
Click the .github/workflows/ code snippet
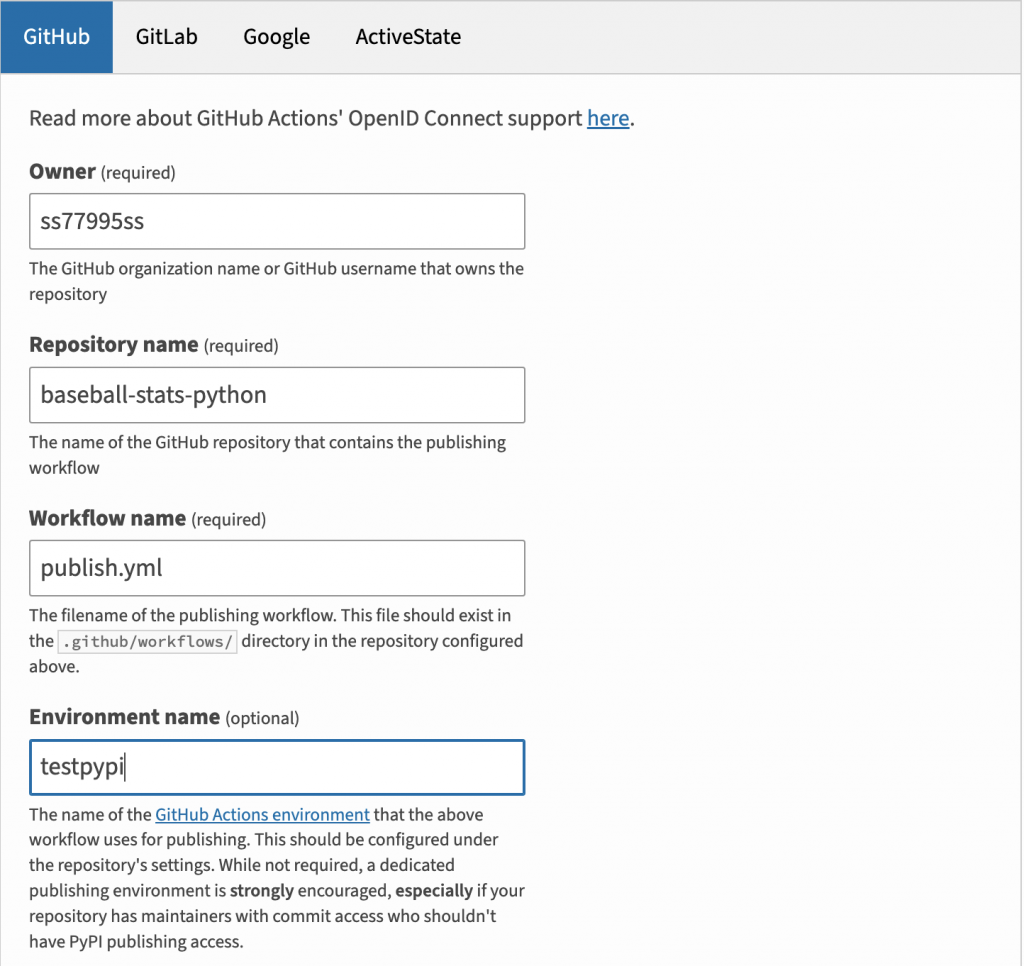[x=148, y=641]
